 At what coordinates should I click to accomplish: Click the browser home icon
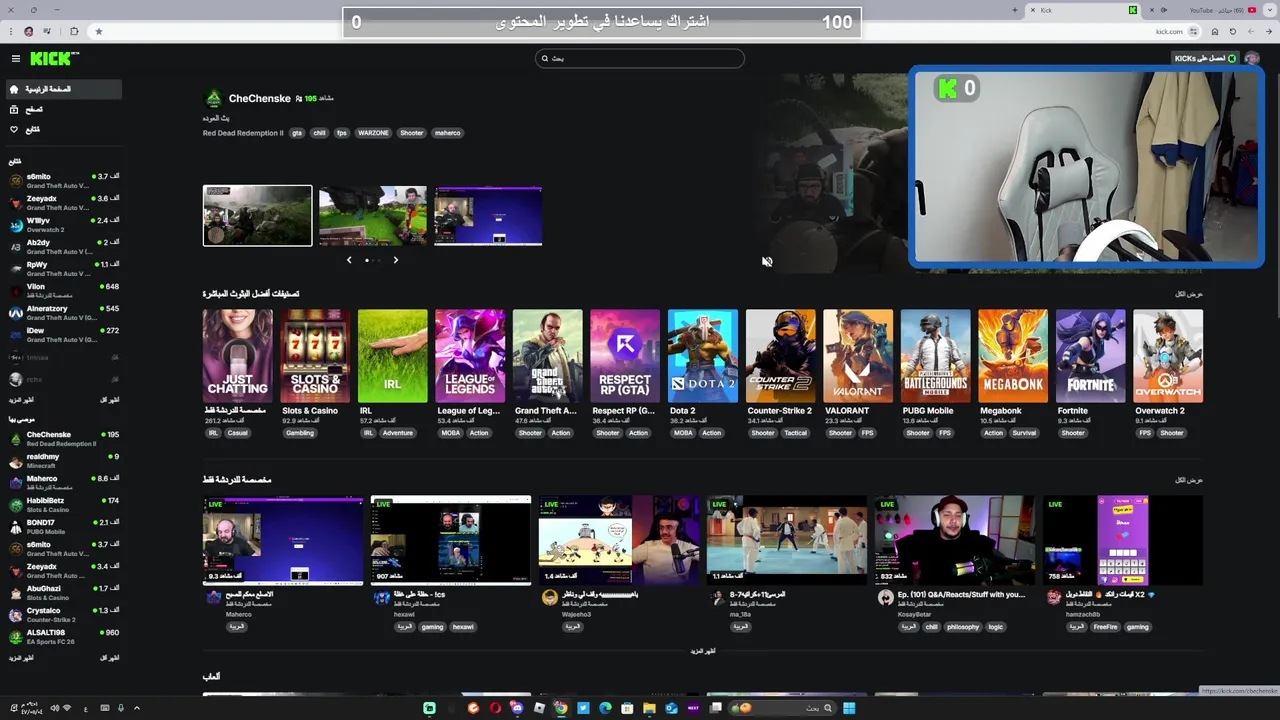click(1215, 31)
